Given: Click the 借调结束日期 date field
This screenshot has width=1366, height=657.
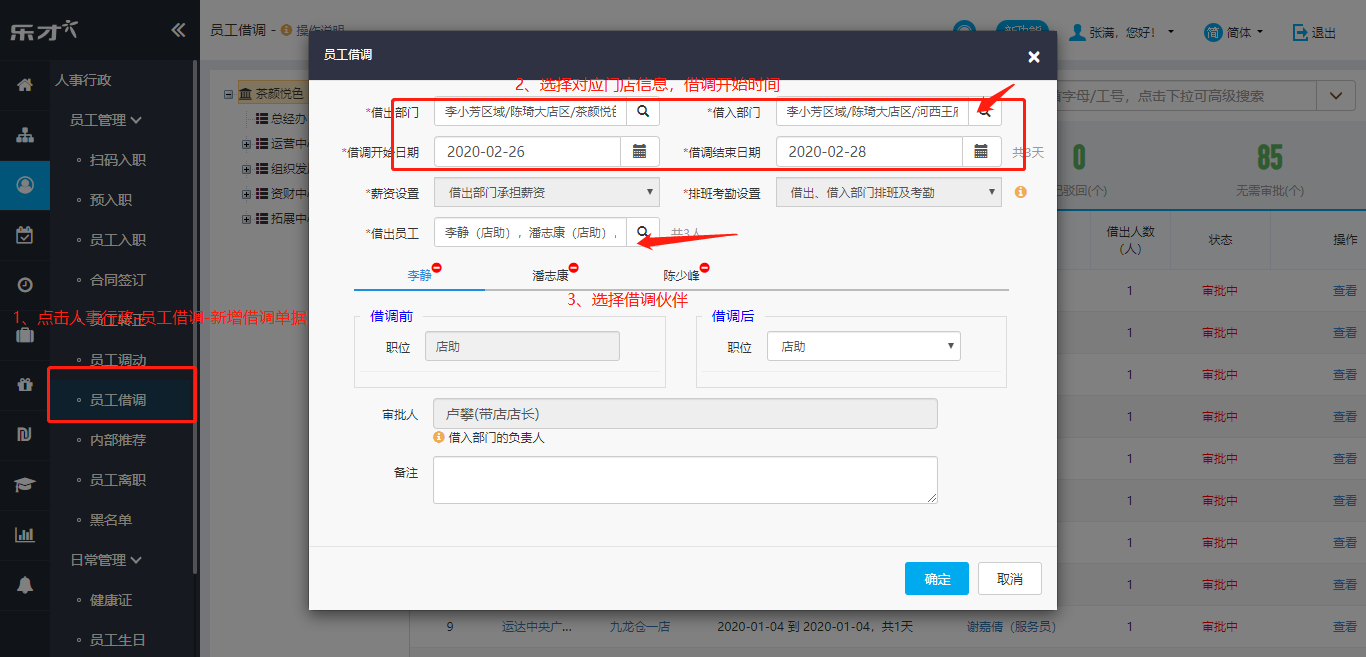Looking at the screenshot, I should tap(869, 152).
